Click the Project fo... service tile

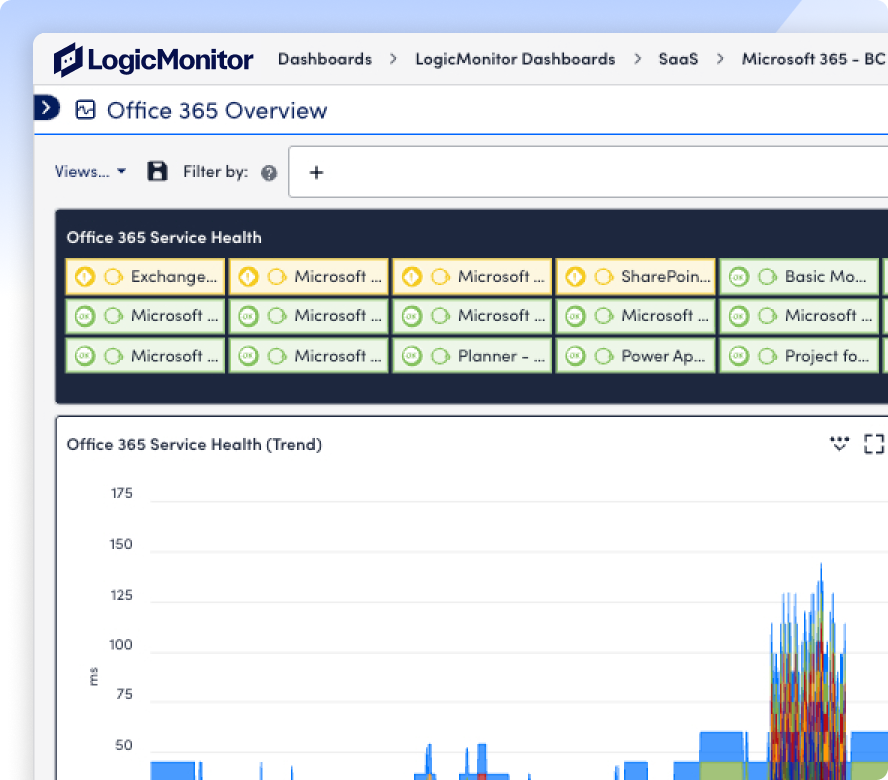pos(799,356)
